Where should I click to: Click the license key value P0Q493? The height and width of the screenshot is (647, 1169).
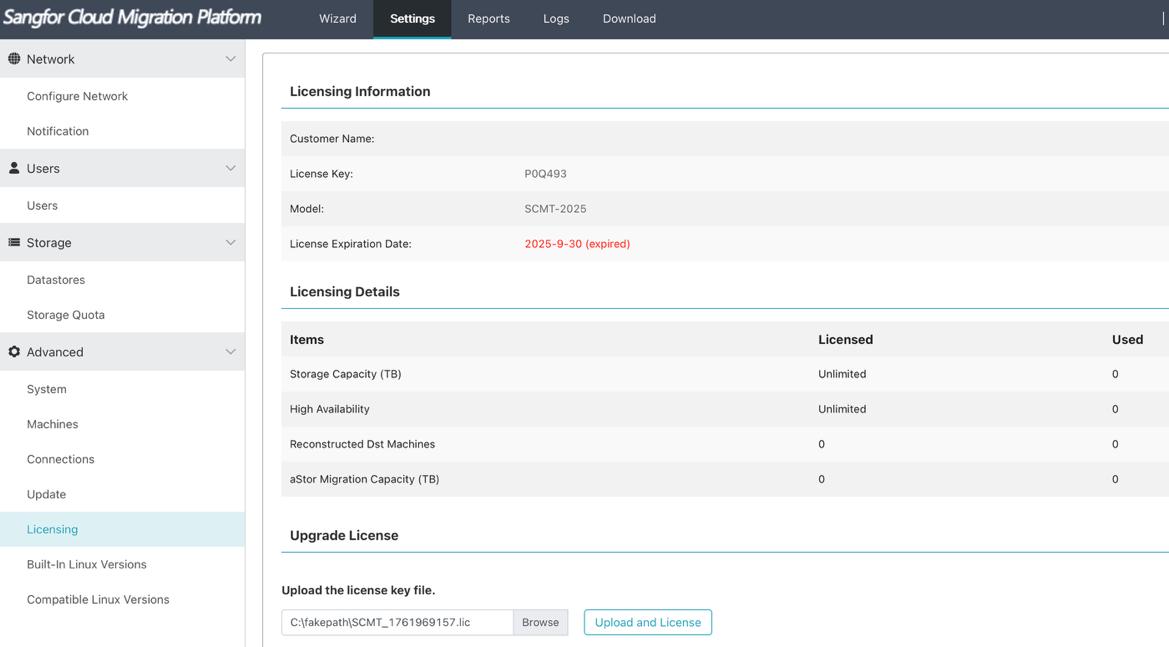pyautogui.click(x=545, y=174)
